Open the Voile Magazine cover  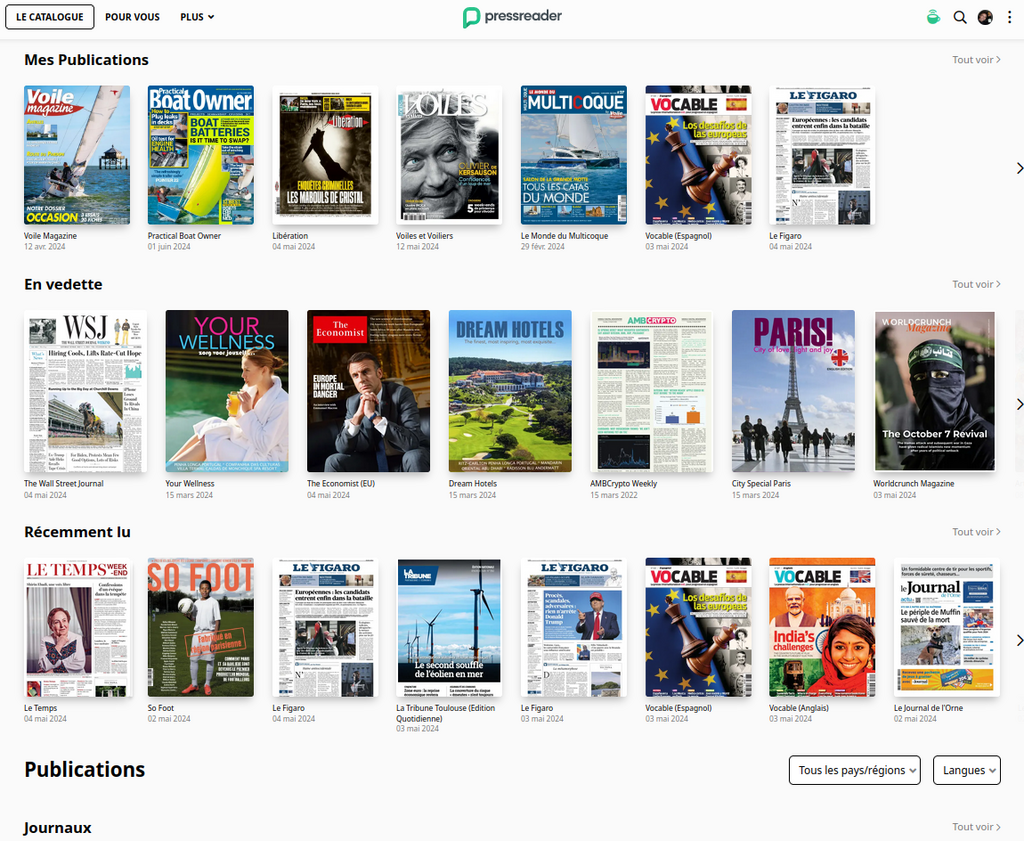[77, 155]
